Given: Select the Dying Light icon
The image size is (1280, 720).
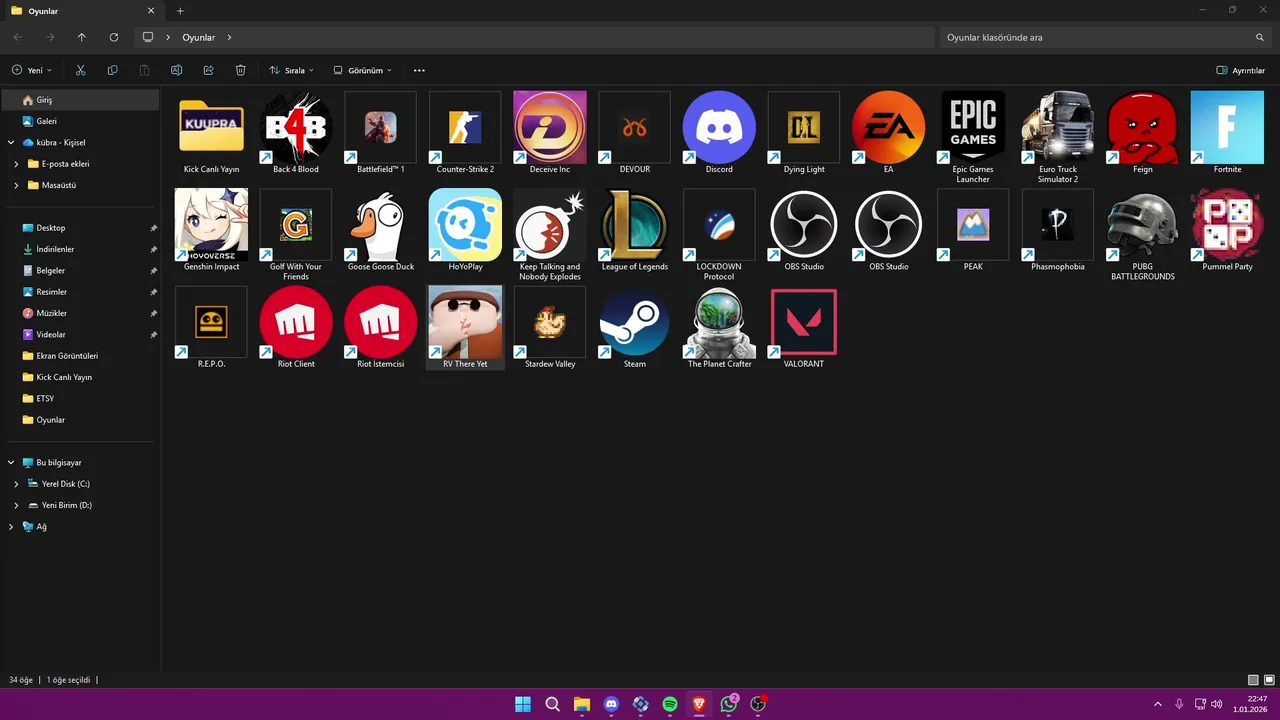Looking at the screenshot, I should pyautogui.click(x=804, y=128).
